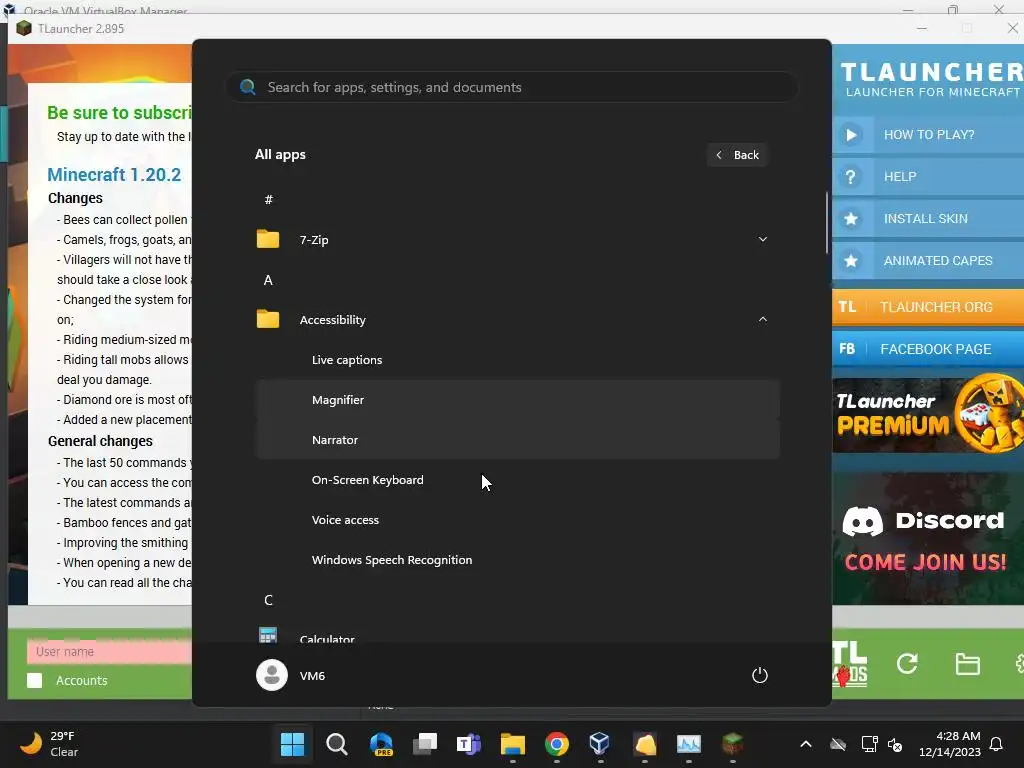Viewport: 1024px width, 768px height.
Task: Open File Explorer from taskbar
Action: pyautogui.click(x=513, y=744)
